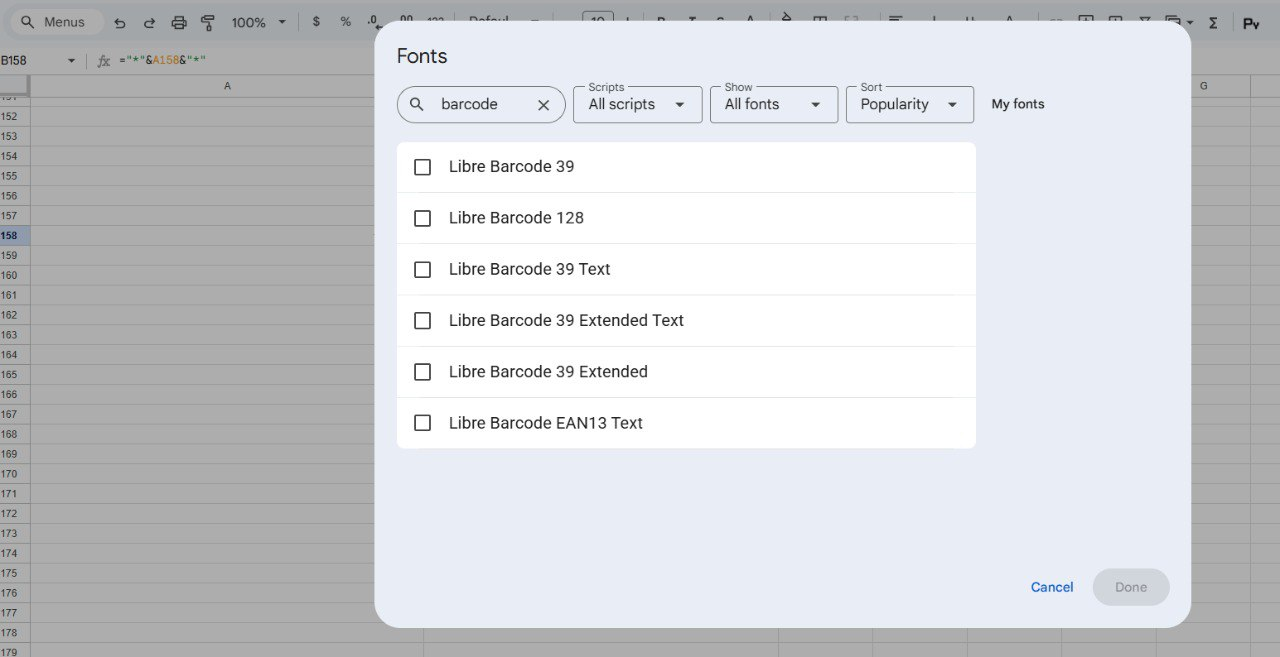This screenshot has width=1280, height=657.
Task: Enable the Libre Barcode EAN13 Text checkbox
Action: tap(422, 423)
